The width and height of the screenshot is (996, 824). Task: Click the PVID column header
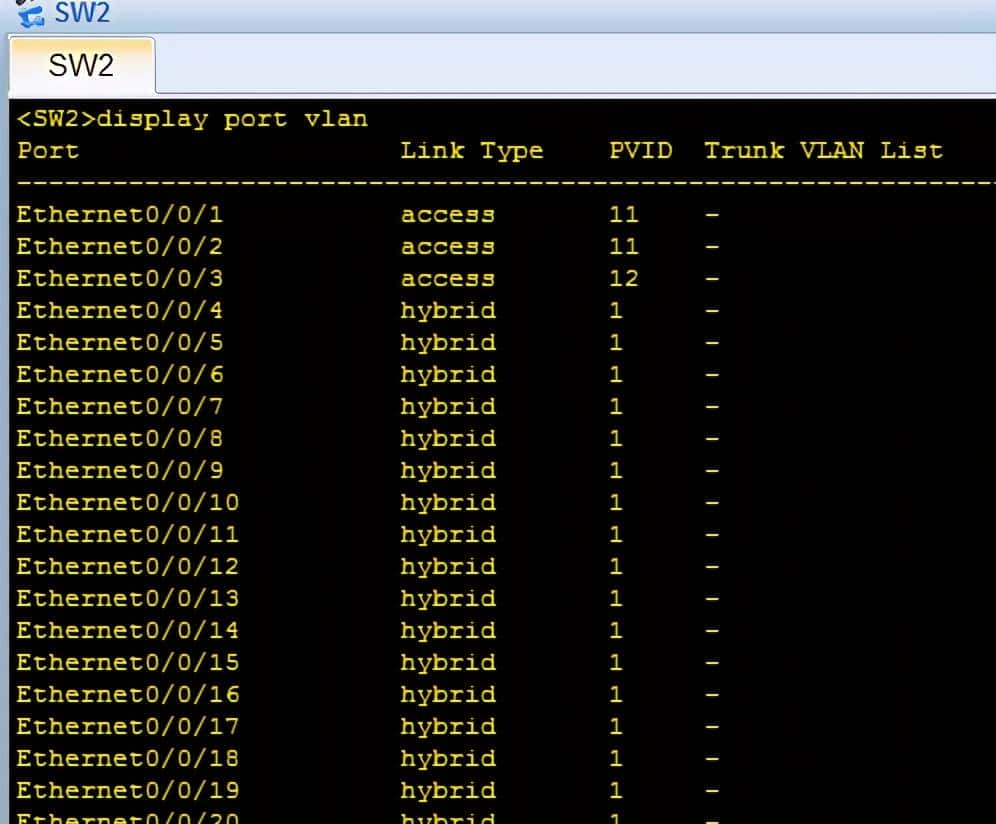(640, 151)
